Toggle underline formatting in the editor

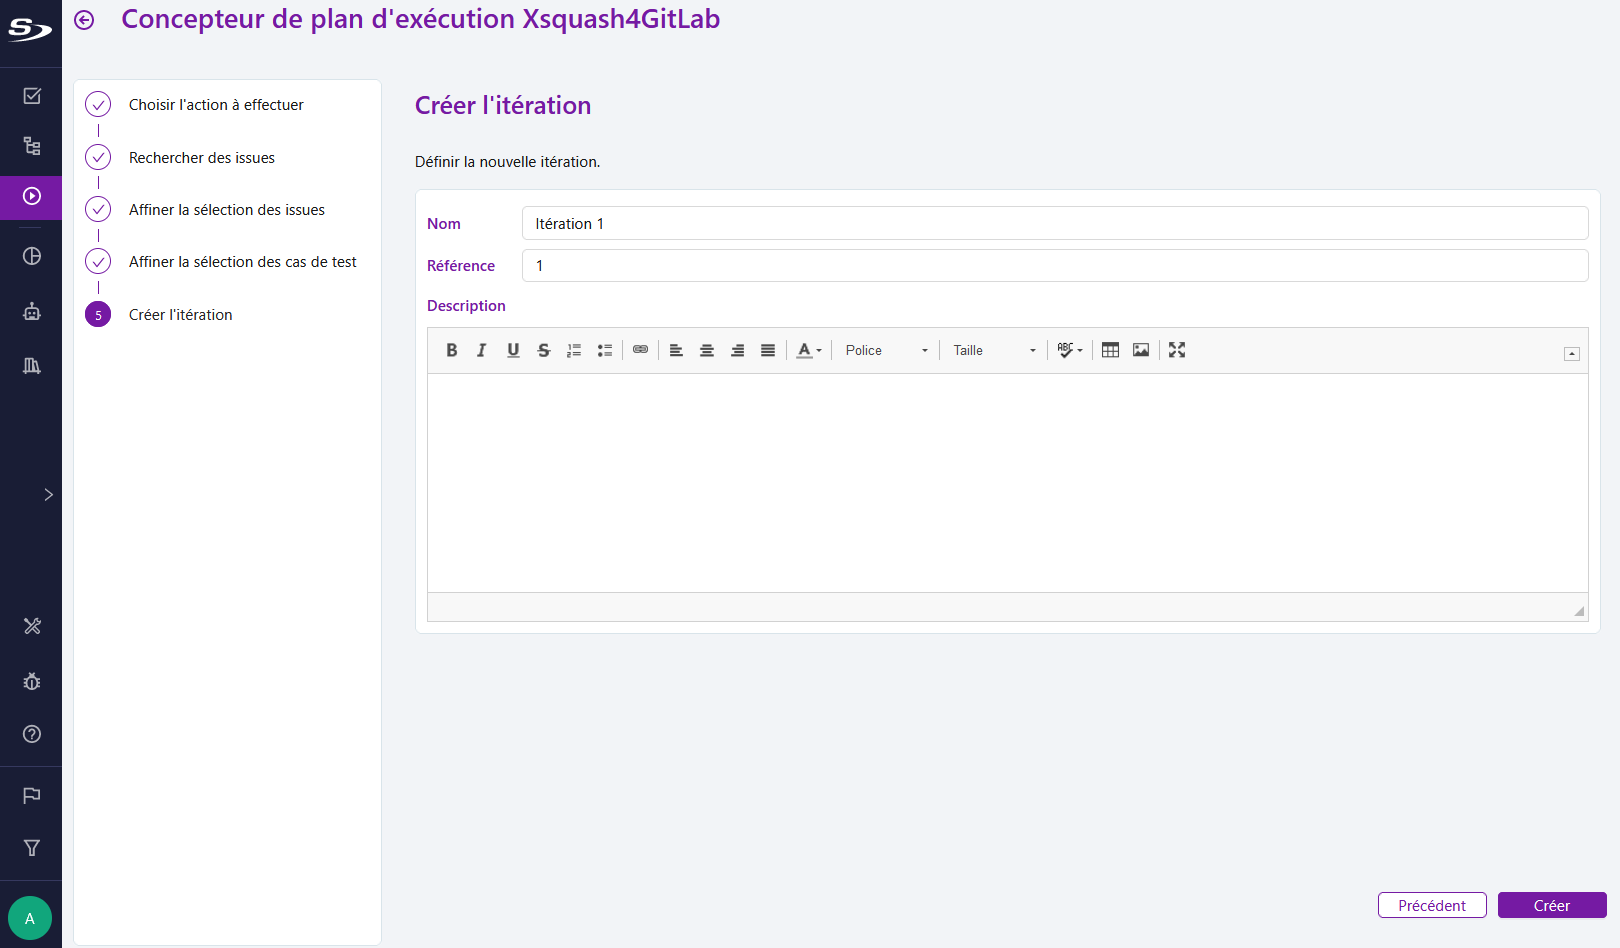(x=513, y=350)
